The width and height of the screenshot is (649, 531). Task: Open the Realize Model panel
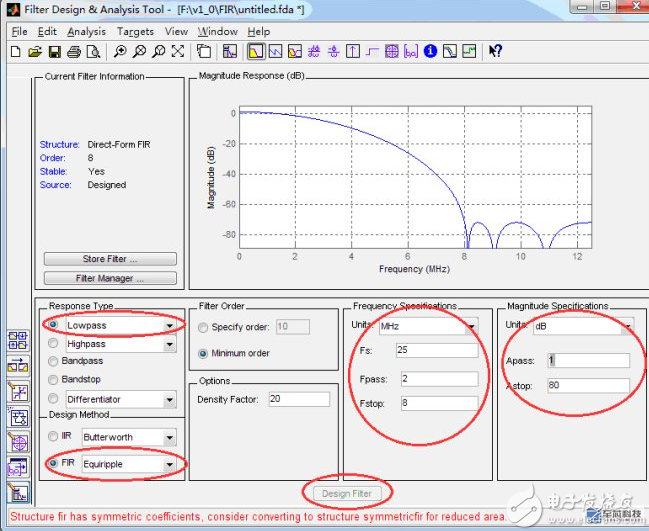18,417
